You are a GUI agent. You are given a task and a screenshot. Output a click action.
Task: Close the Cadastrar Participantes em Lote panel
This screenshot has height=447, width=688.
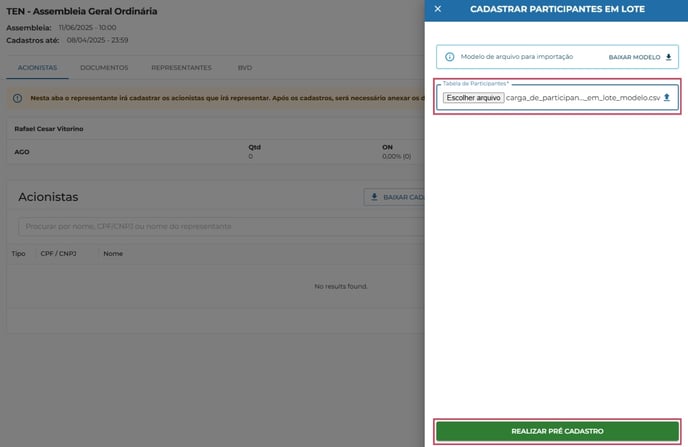point(437,9)
